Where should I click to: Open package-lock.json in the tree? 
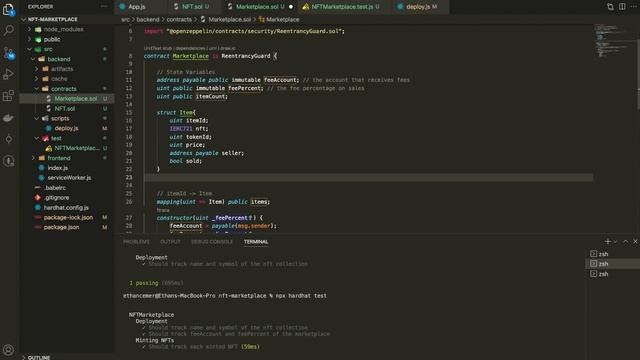(x=67, y=217)
